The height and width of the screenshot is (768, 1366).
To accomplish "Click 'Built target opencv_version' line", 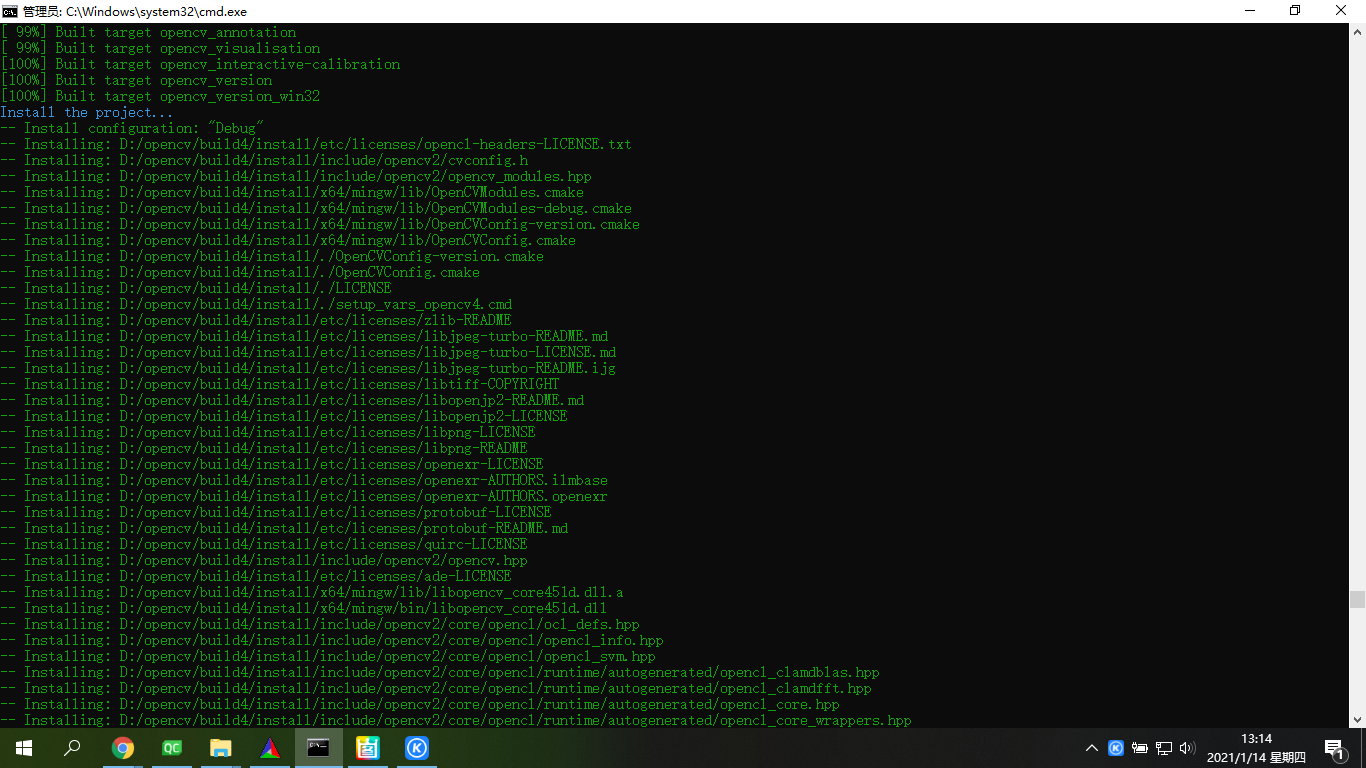I will (x=136, y=80).
